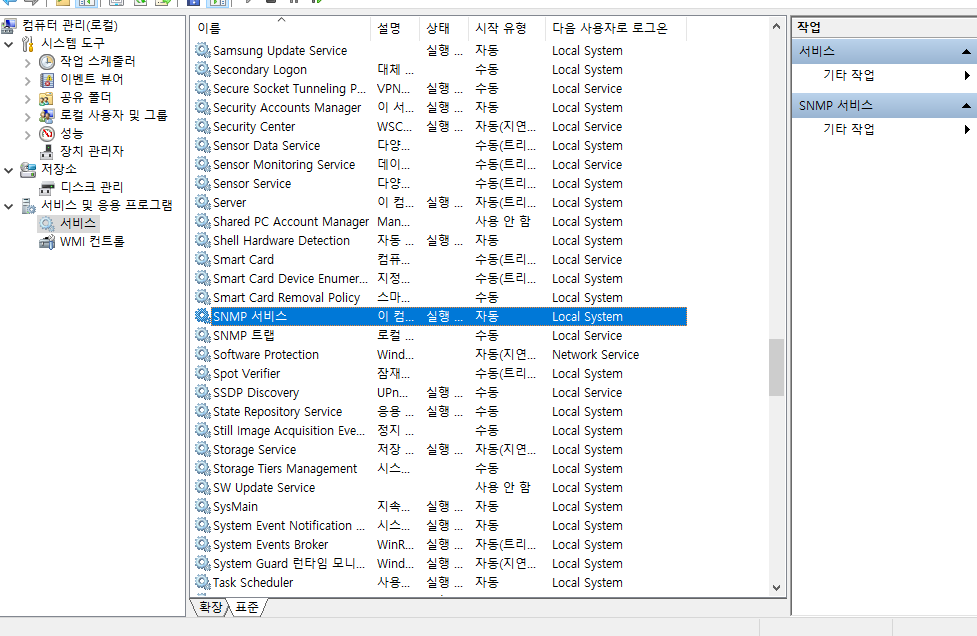
Task: Sort by the 설명 column header
Action: click(x=395, y=28)
